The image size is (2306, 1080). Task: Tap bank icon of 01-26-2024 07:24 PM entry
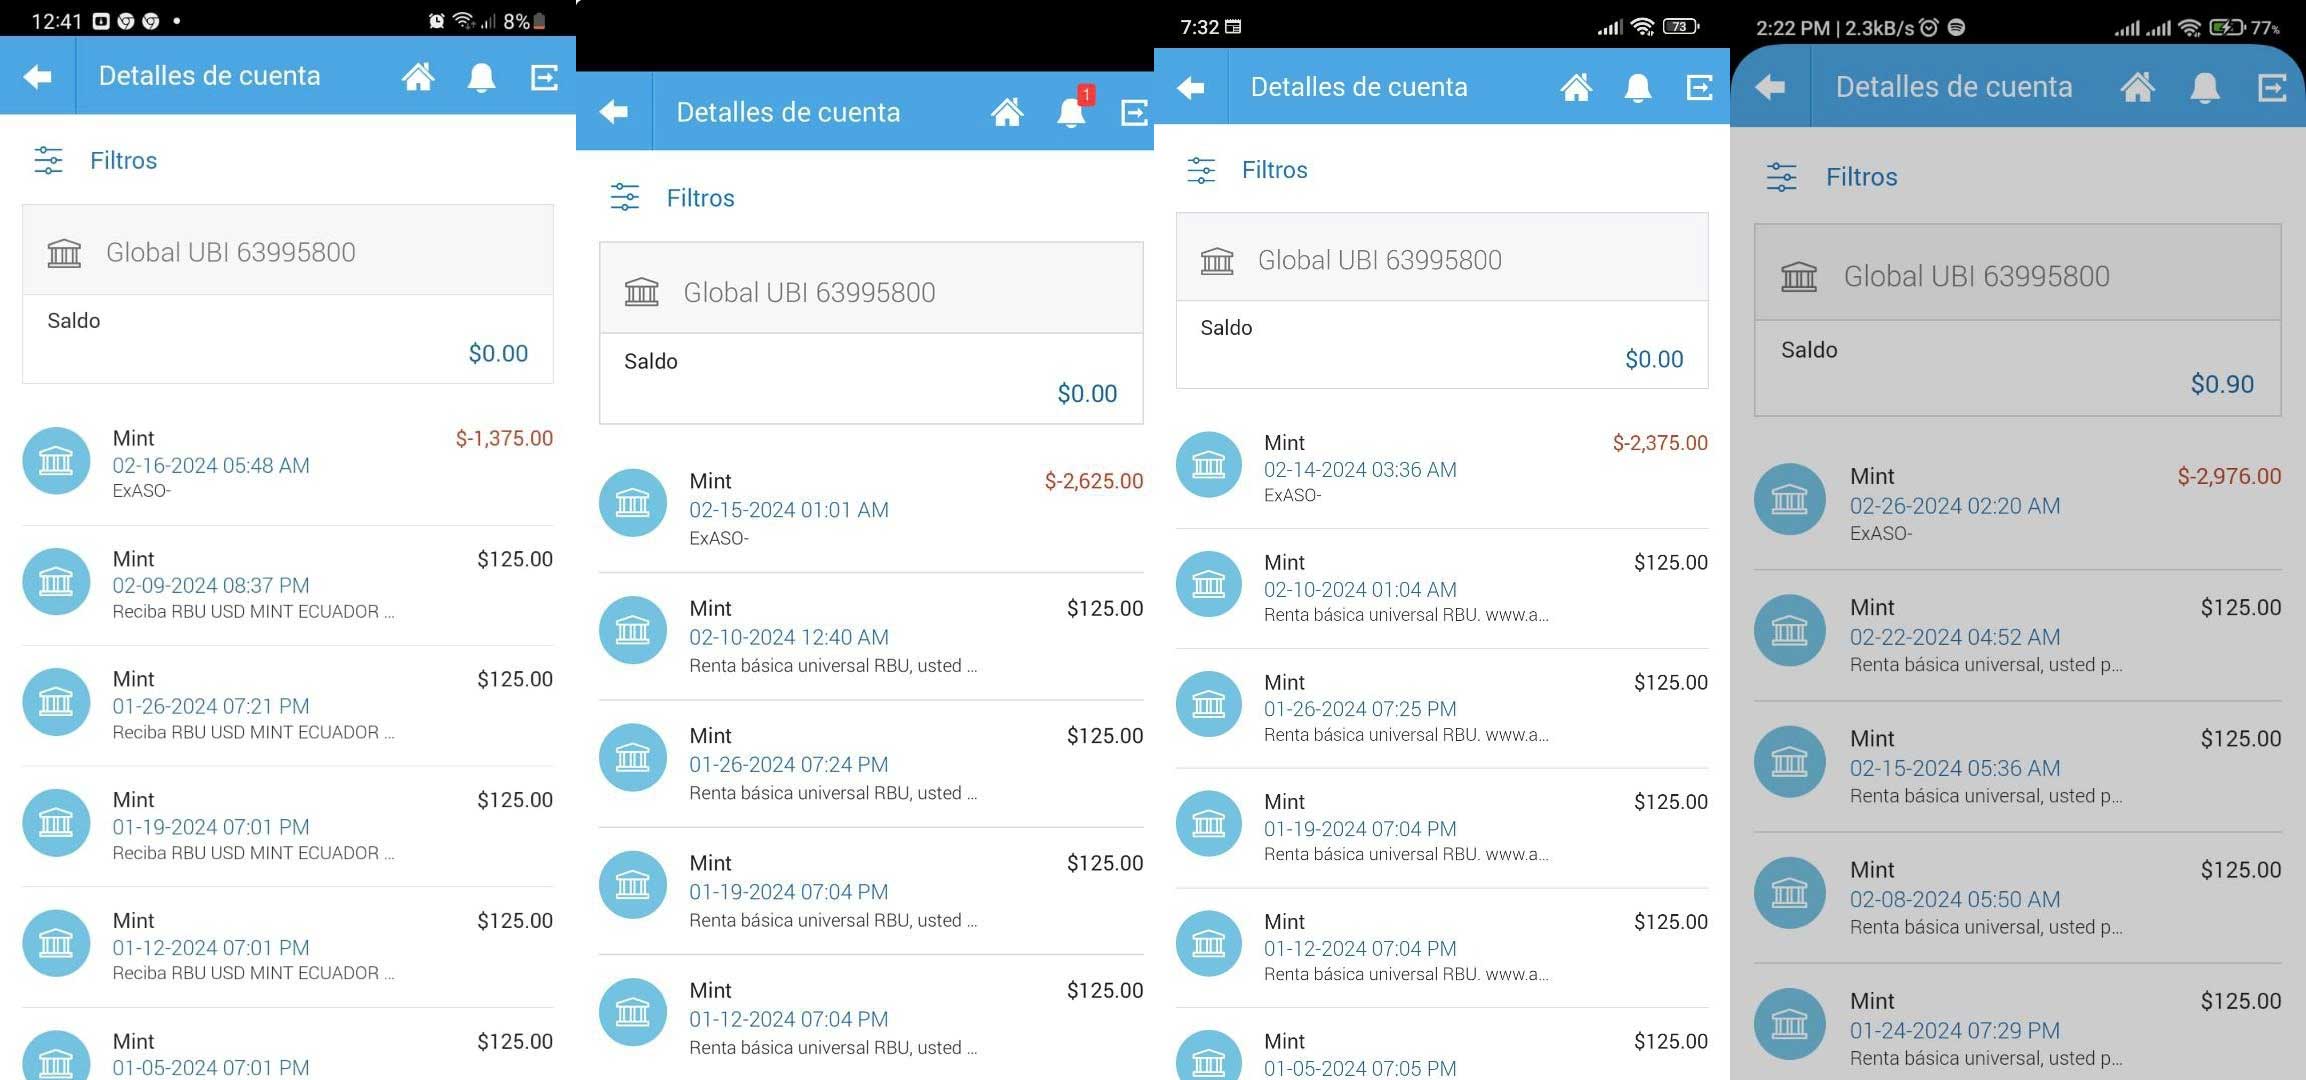click(632, 758)
